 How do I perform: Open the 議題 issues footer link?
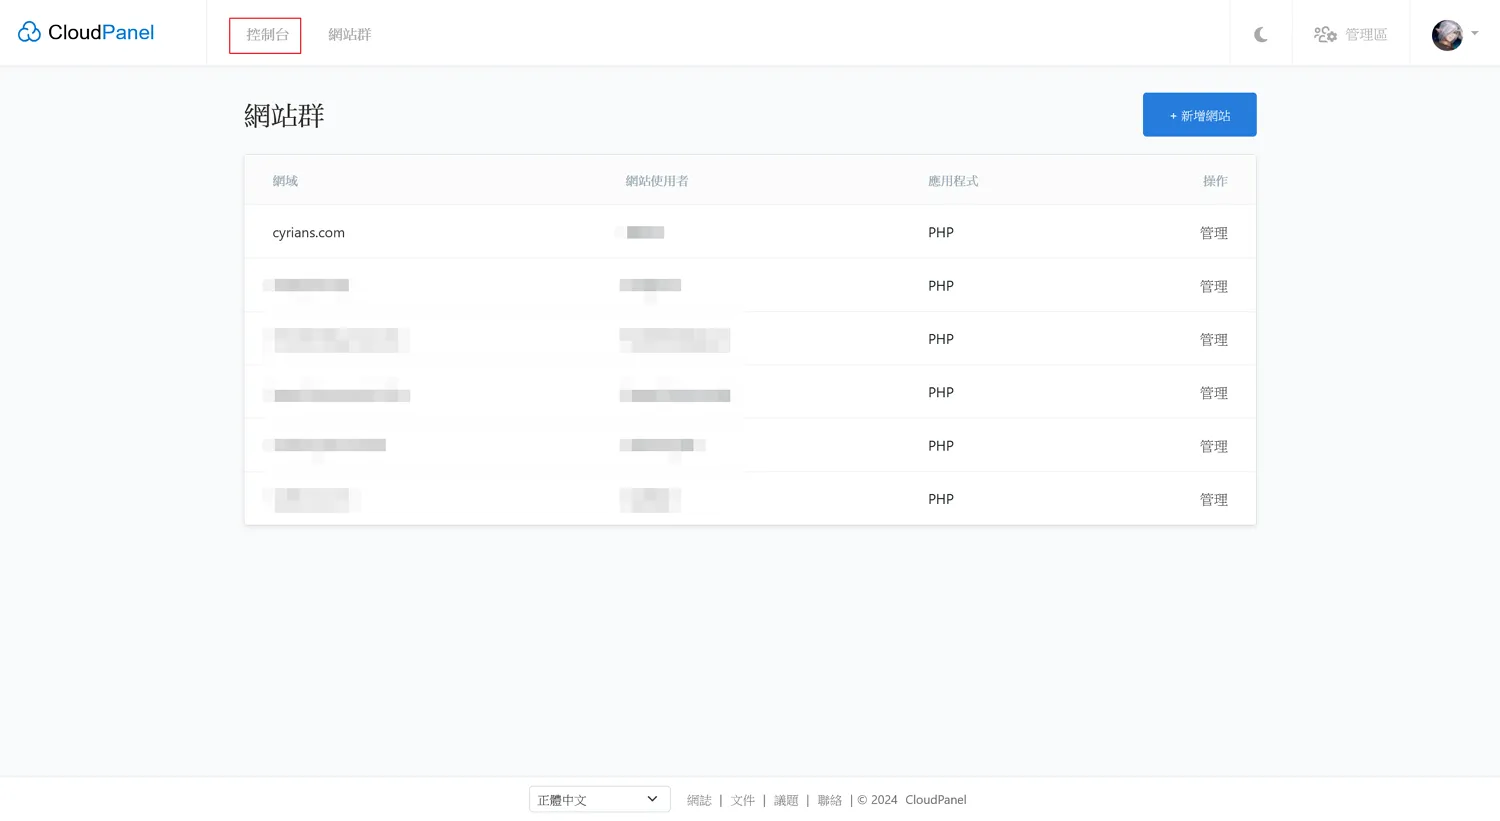click(786, 800)
